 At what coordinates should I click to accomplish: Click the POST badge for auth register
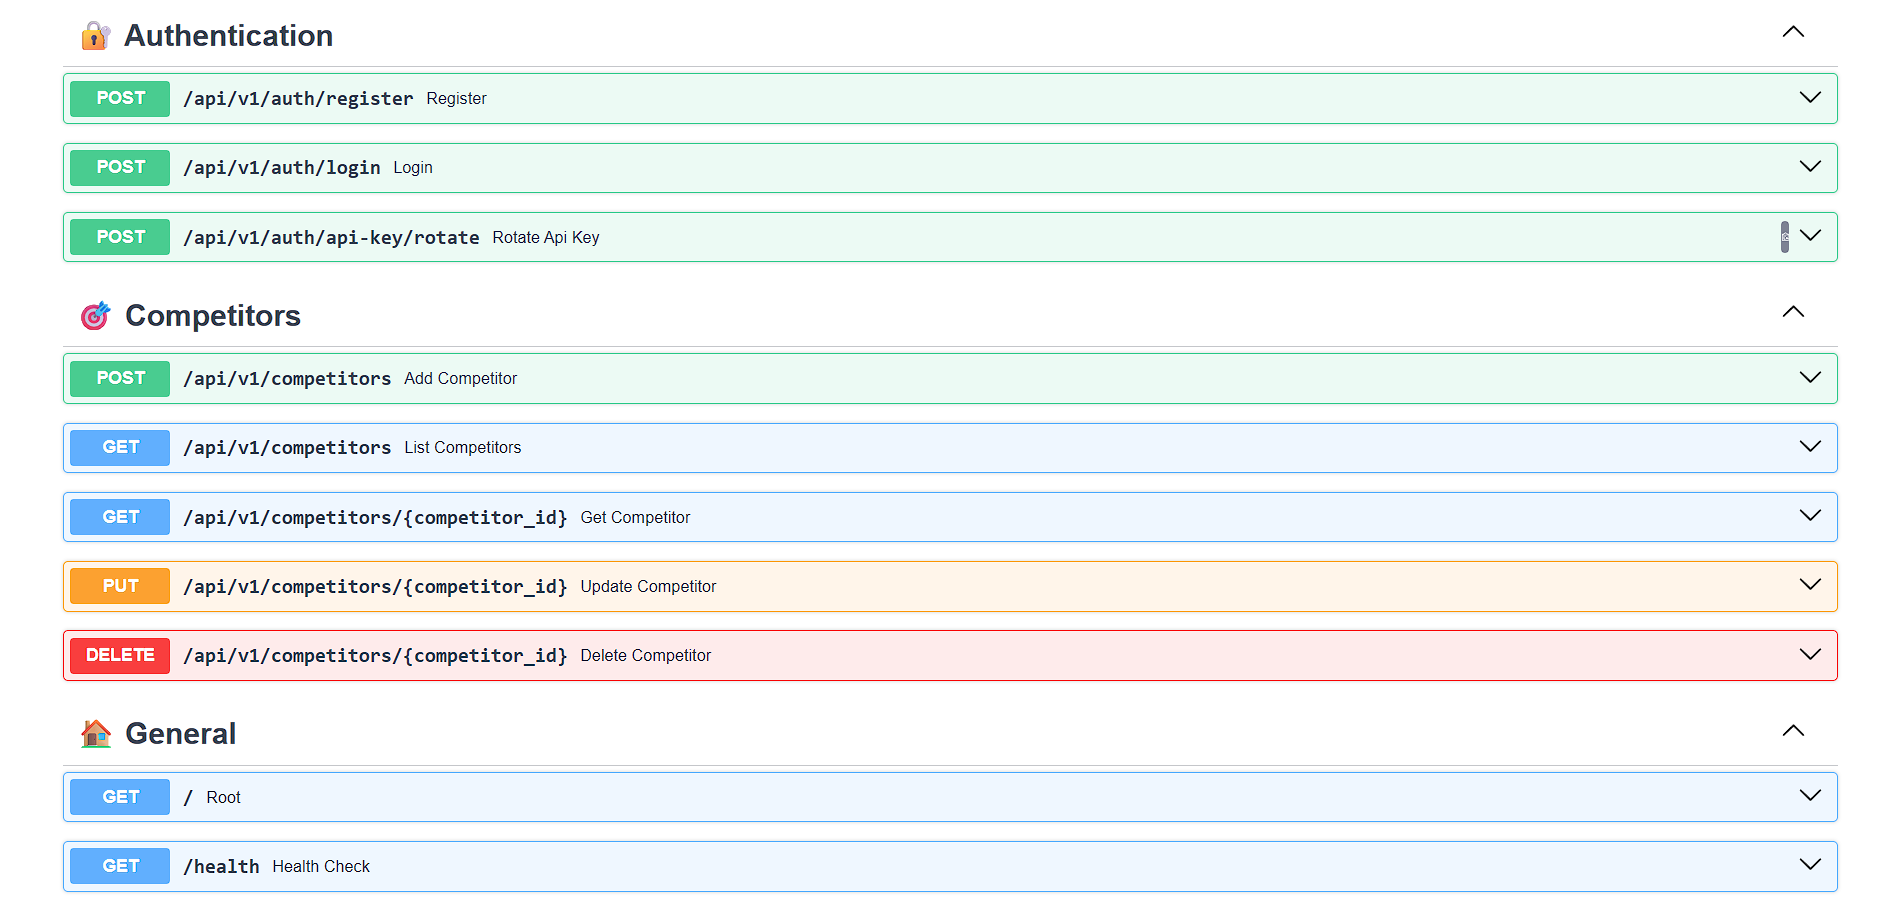pyautogui.click(x=120, y=99)
